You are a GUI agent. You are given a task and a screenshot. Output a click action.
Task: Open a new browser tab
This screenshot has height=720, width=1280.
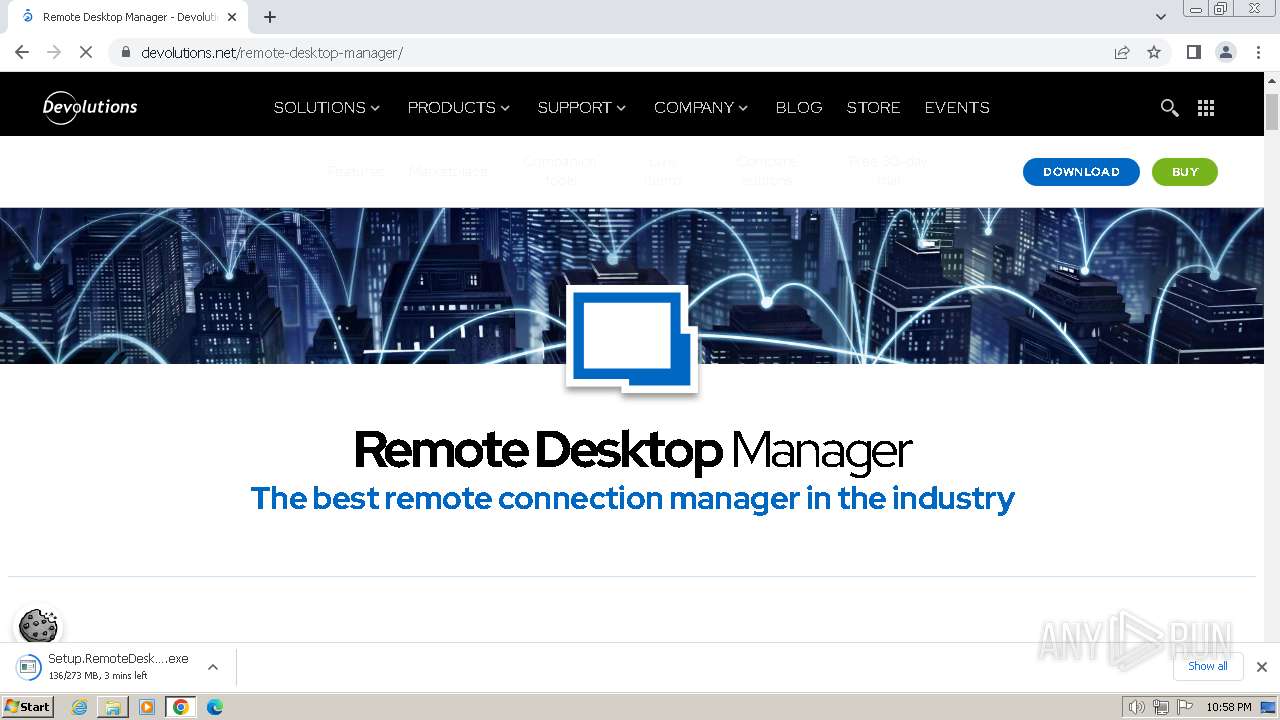(x=270, y=17)
